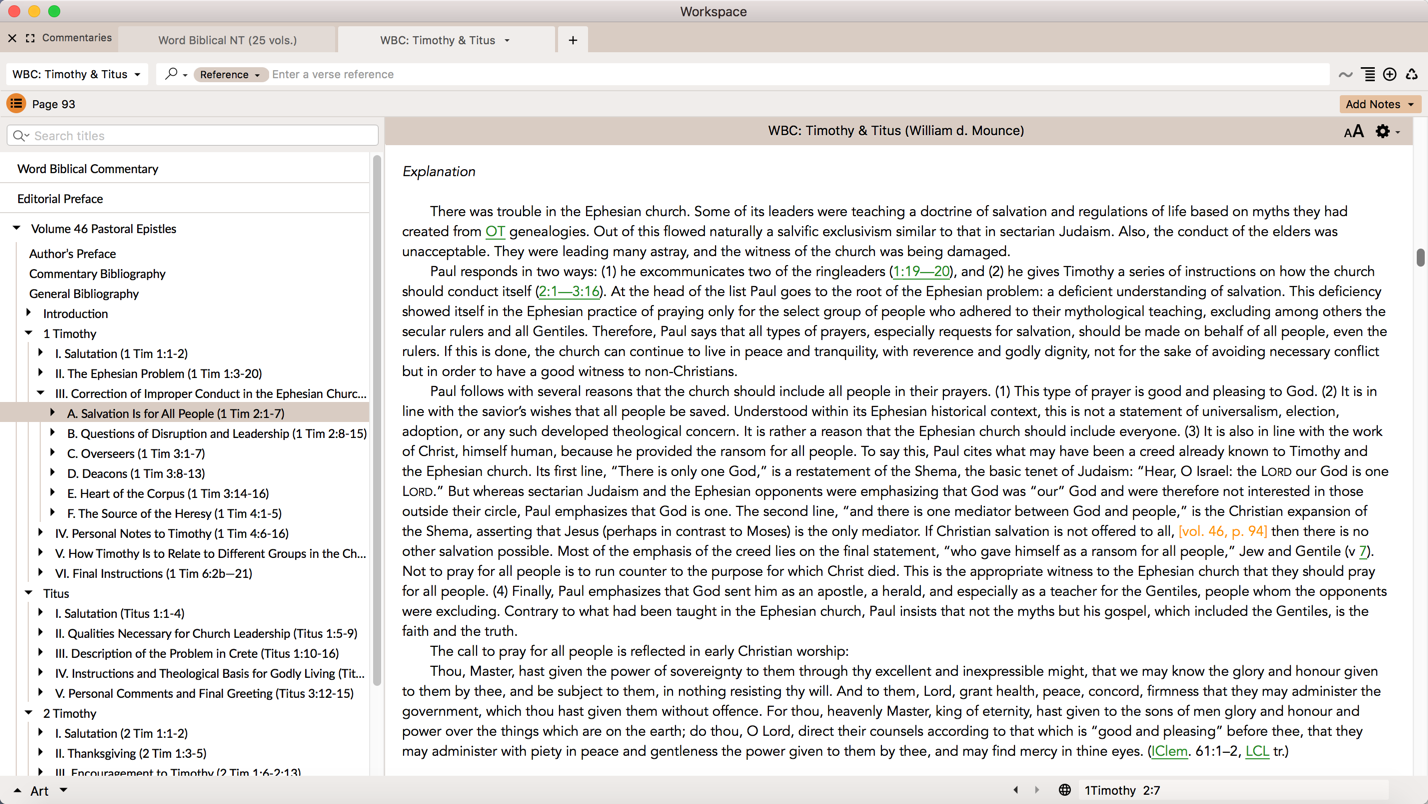Select V. Personal Comments and Final Greeting
Image resolution: width=1428 pixels, height=804 pixels.
pos(204,694)
